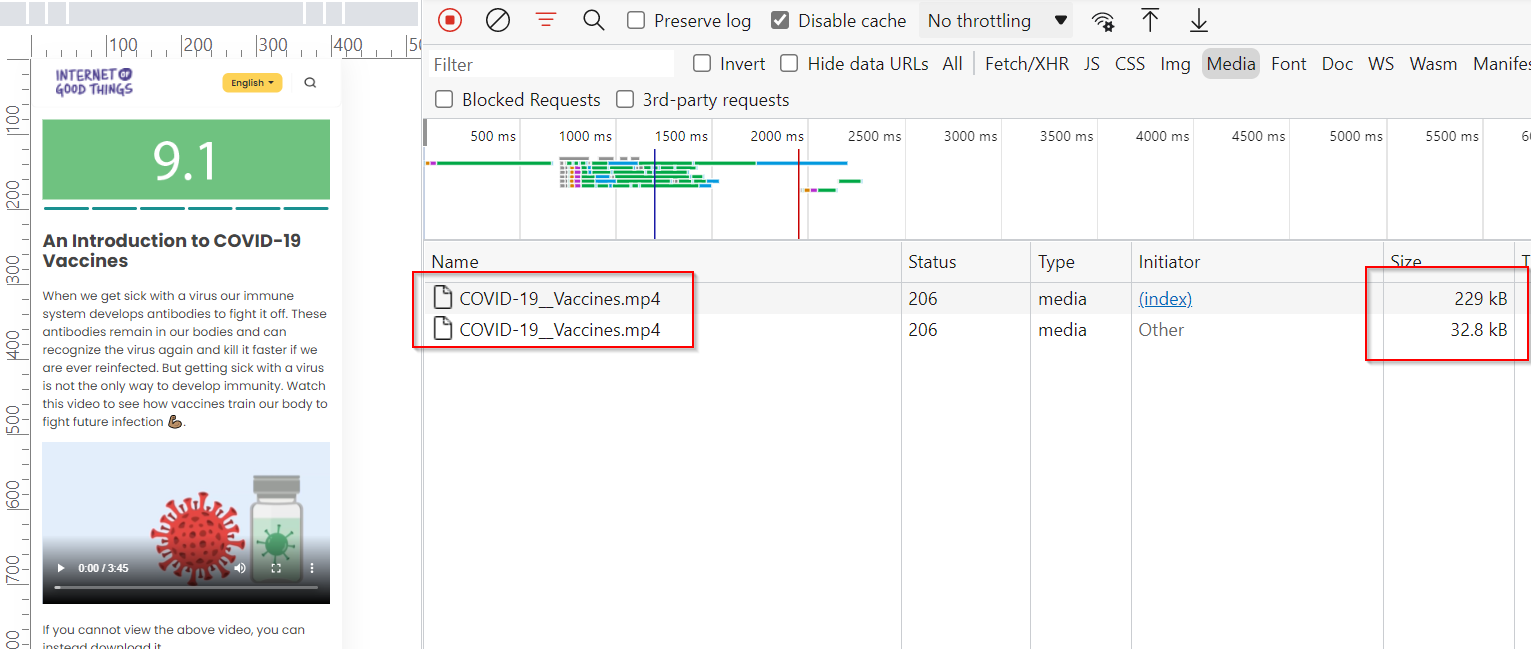Switch to the Img filter tab
Image resolution: width=1531 pixels, height=649 pixels.
pyautogui.click(x=1175, y=63)
